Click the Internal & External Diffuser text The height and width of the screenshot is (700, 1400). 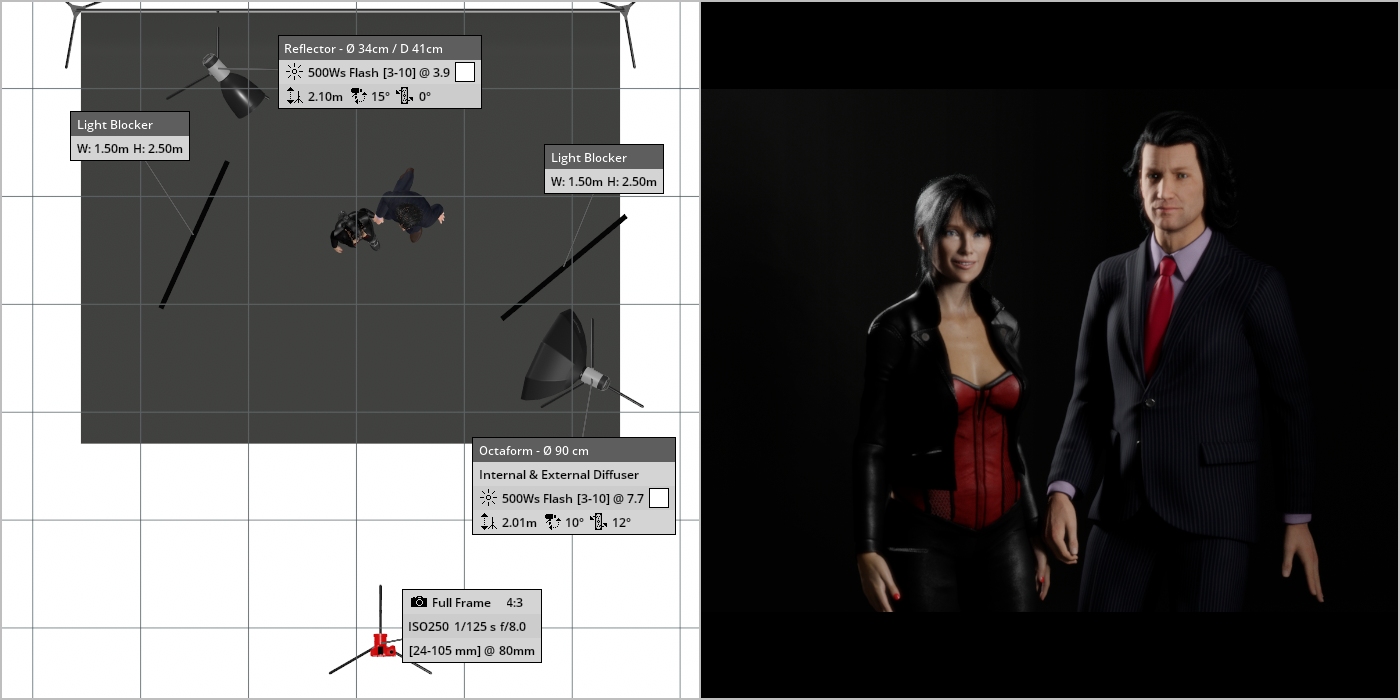coord(558,475)
